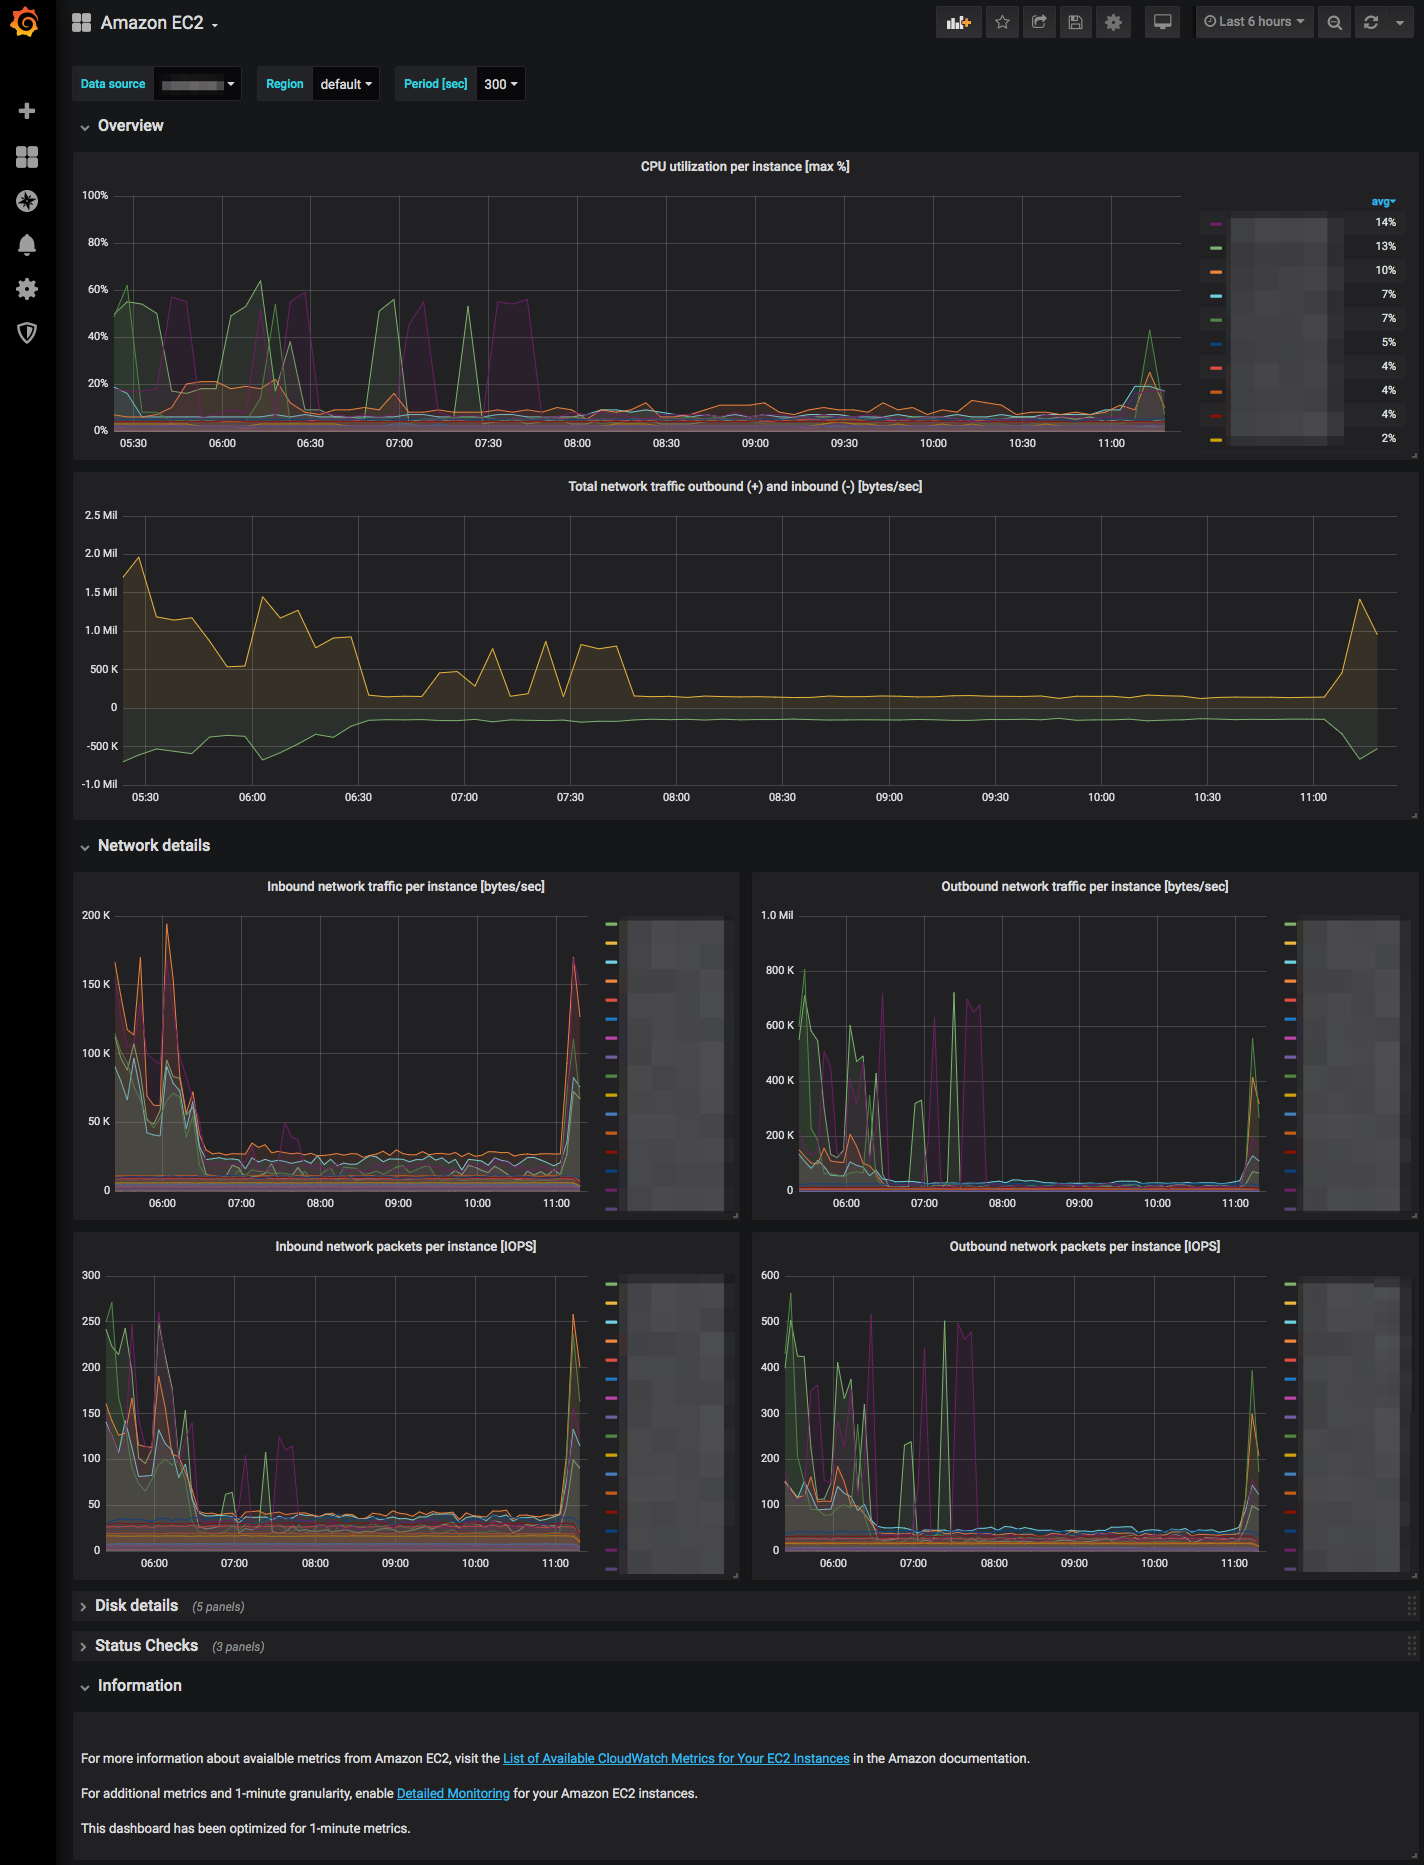Viewport: 1424px width, 1865px height.
Task: Grab the Disk details row drag handle
Action: coord(1411,1606)
